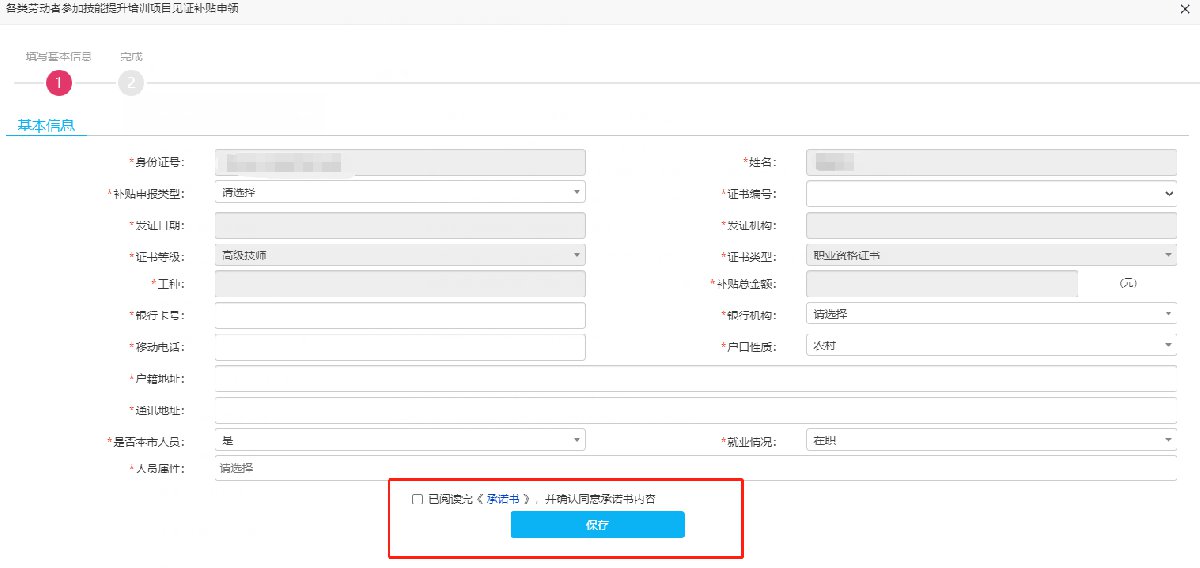Expand the 证书编号 combo box

(x=990, y=192)
